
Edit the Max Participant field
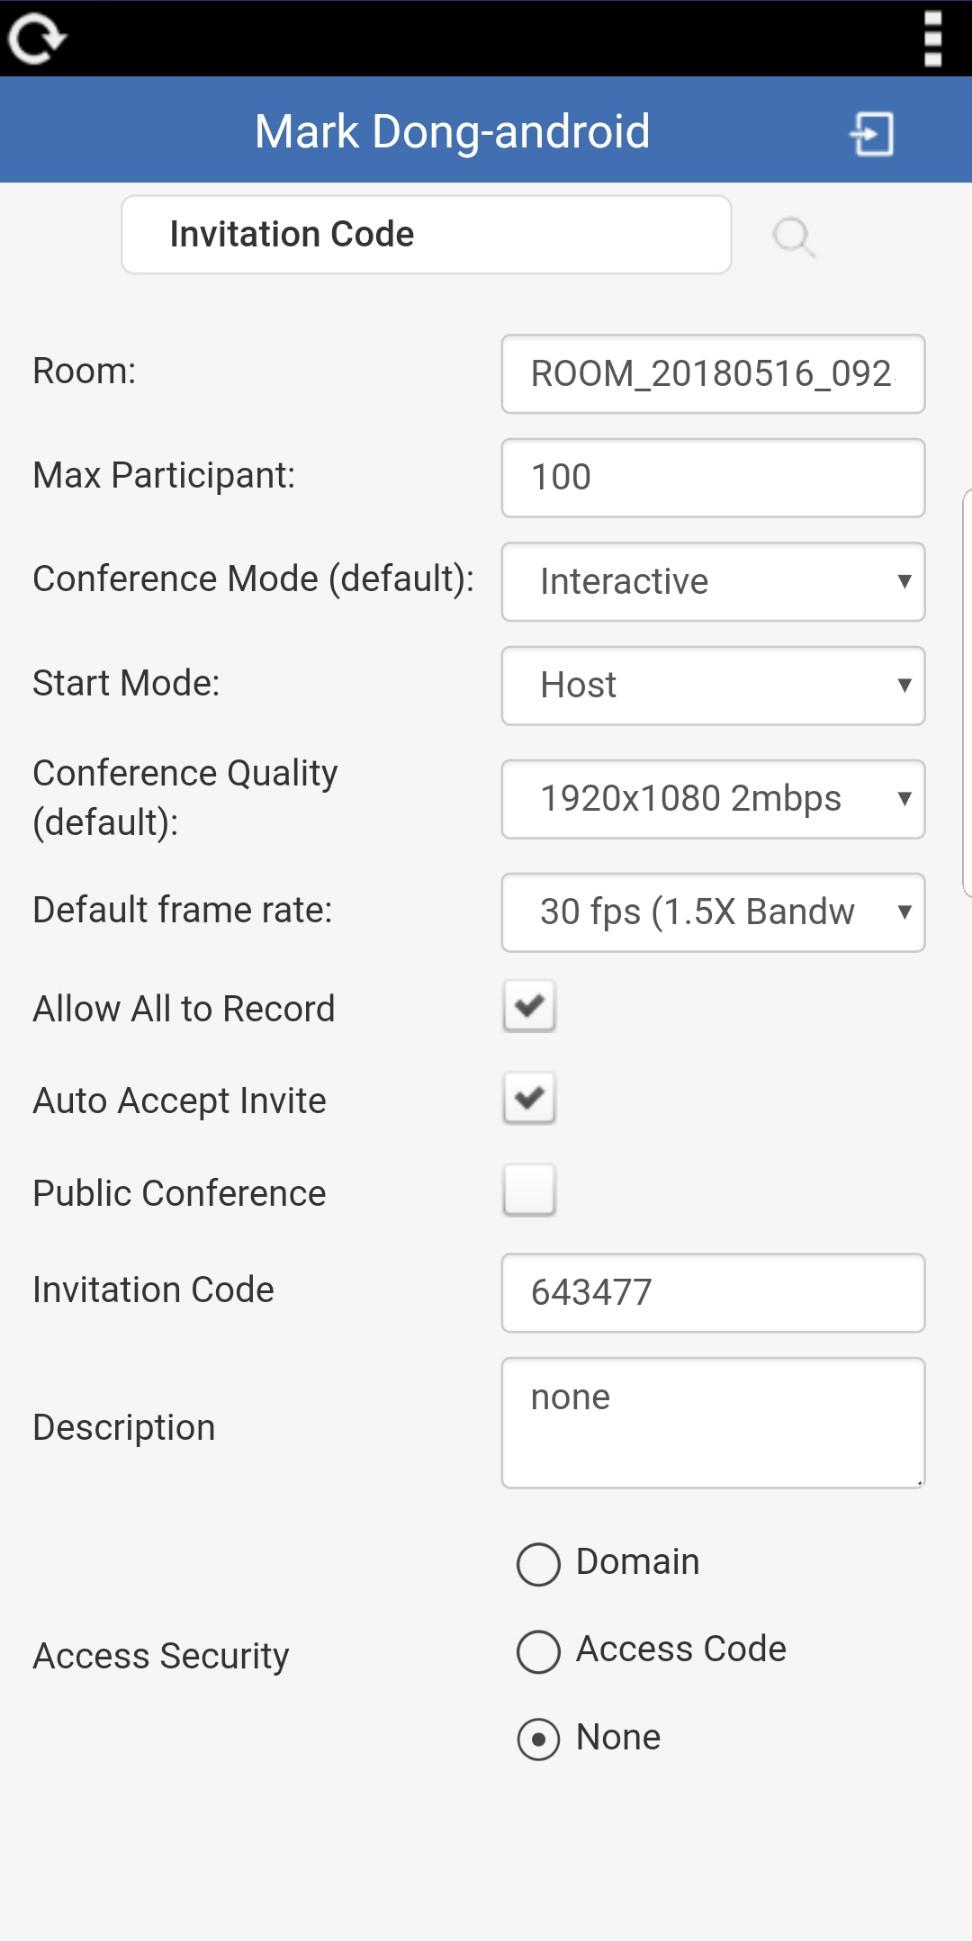click(x=713, y=478)
